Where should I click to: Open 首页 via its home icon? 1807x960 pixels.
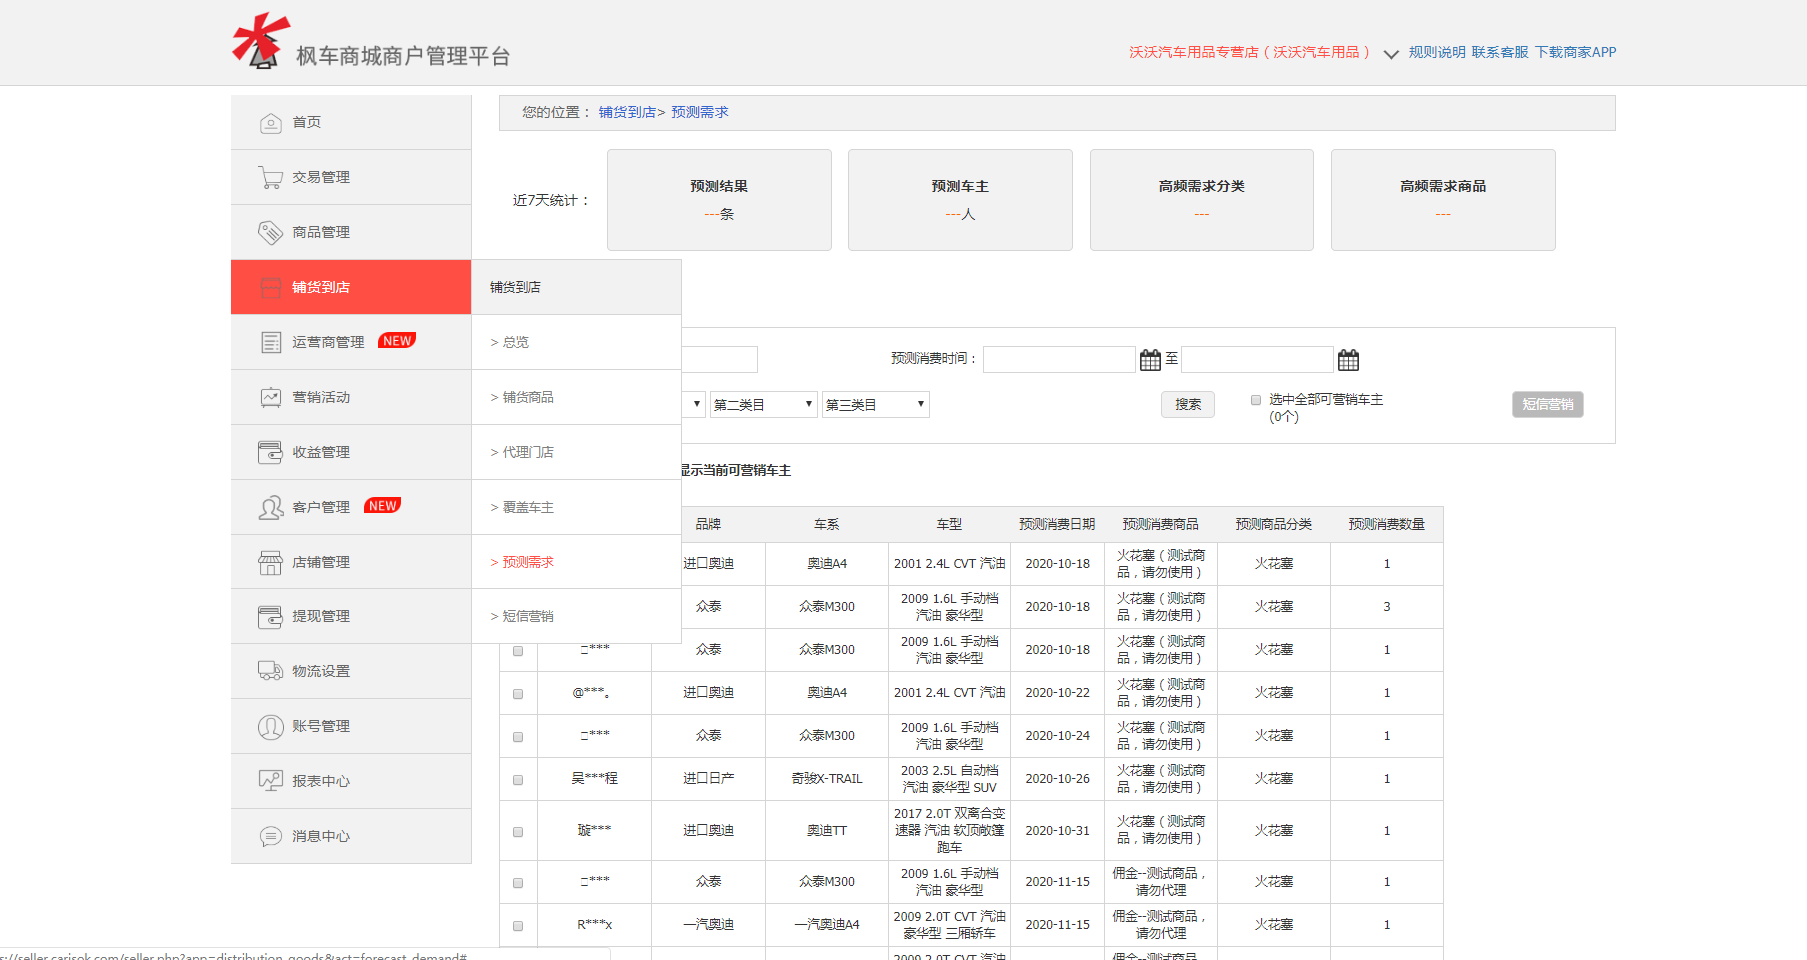270,122
